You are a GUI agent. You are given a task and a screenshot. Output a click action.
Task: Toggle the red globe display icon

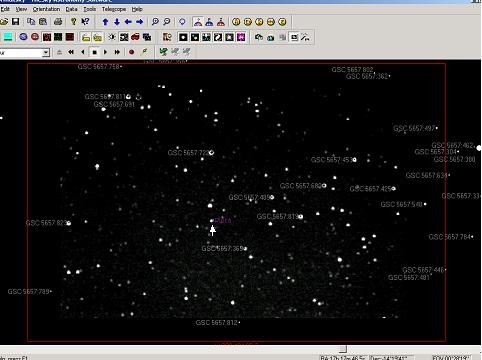click(x=35, y=37)
